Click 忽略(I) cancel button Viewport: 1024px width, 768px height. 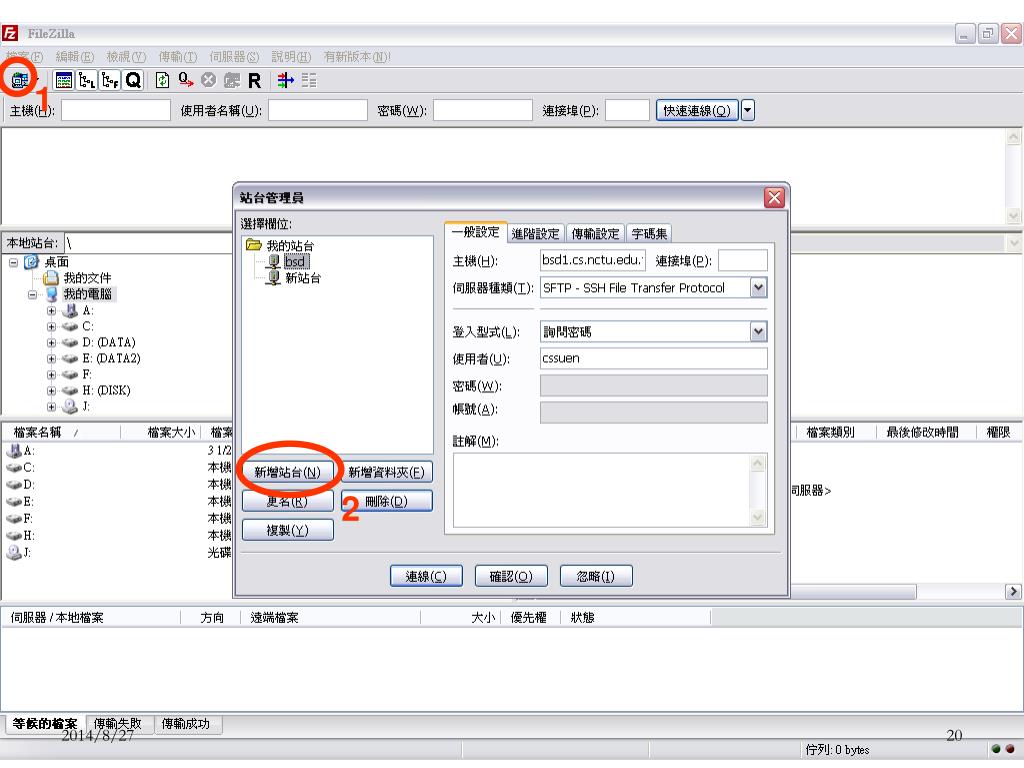point(596,576)
